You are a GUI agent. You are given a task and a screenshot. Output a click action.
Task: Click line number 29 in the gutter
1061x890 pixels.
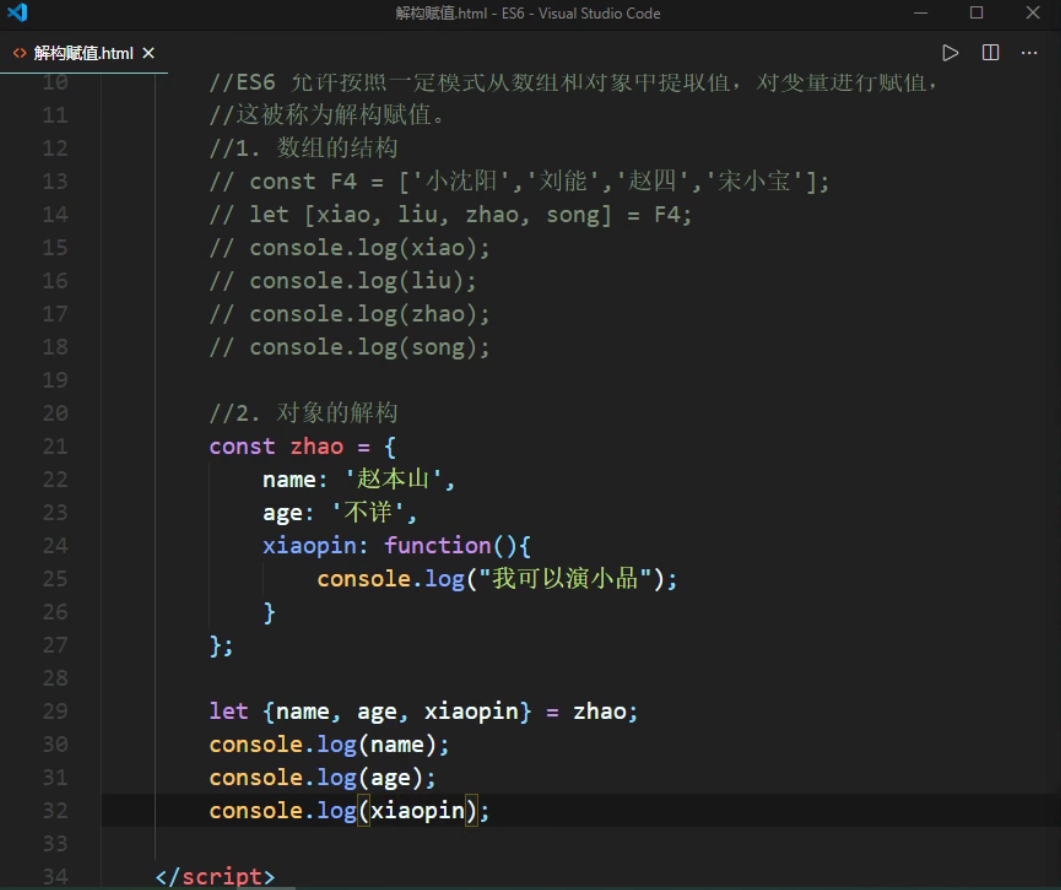pyautogui.click(x=55, y=711)
